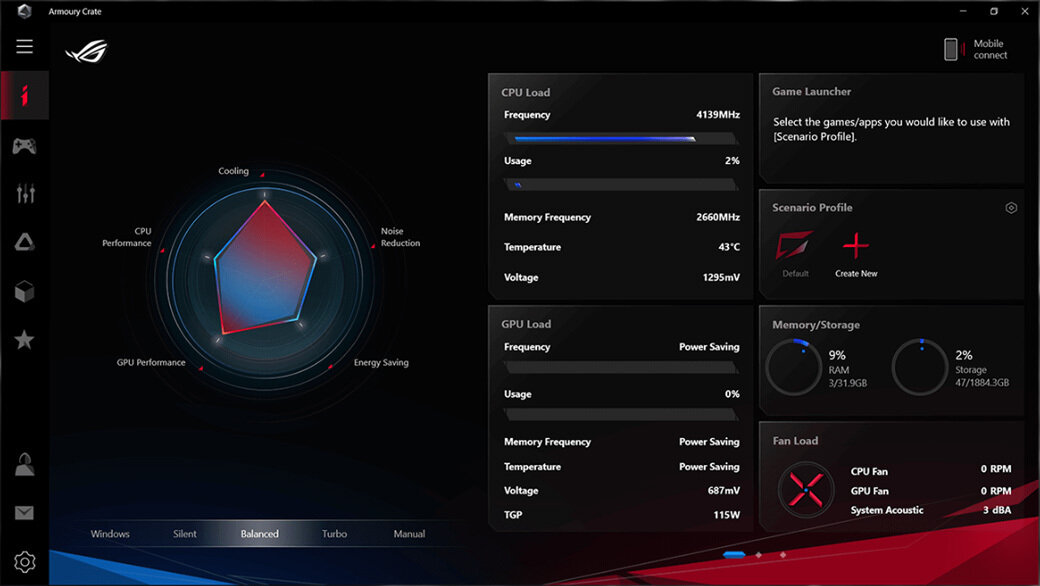Open the gamepad Device section
Viewport: 1040px width, 586px height.
pos(24,146)
